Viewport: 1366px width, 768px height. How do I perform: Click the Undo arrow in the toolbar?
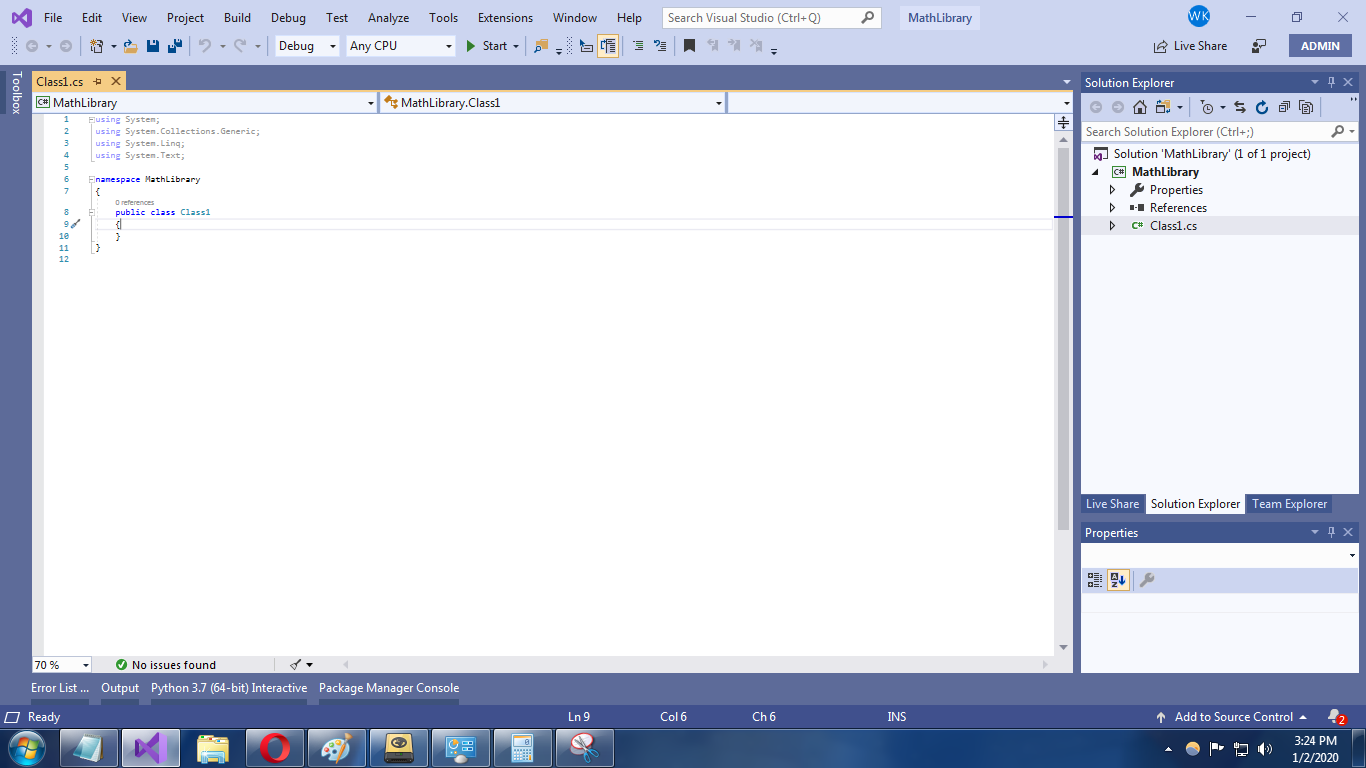coord(205,46)
